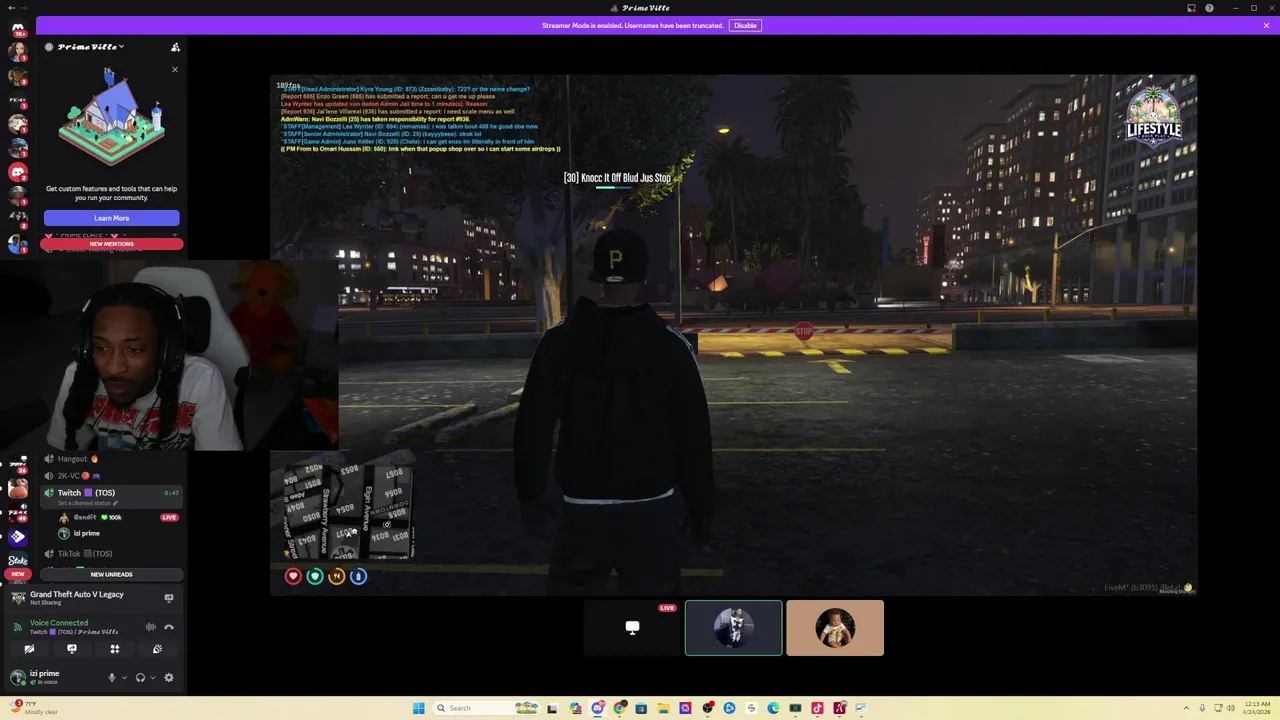Toggle the noise suppression waveform icon
Viewport: 1280px width, 720px height.
coord(151,627)
